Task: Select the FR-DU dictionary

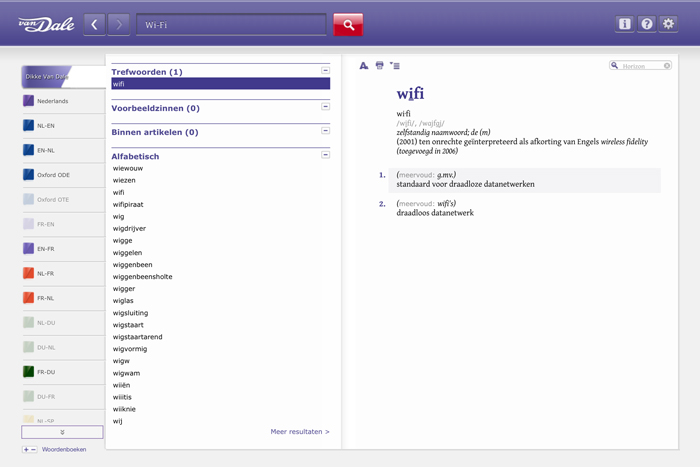Action: [x=63, y=371]
